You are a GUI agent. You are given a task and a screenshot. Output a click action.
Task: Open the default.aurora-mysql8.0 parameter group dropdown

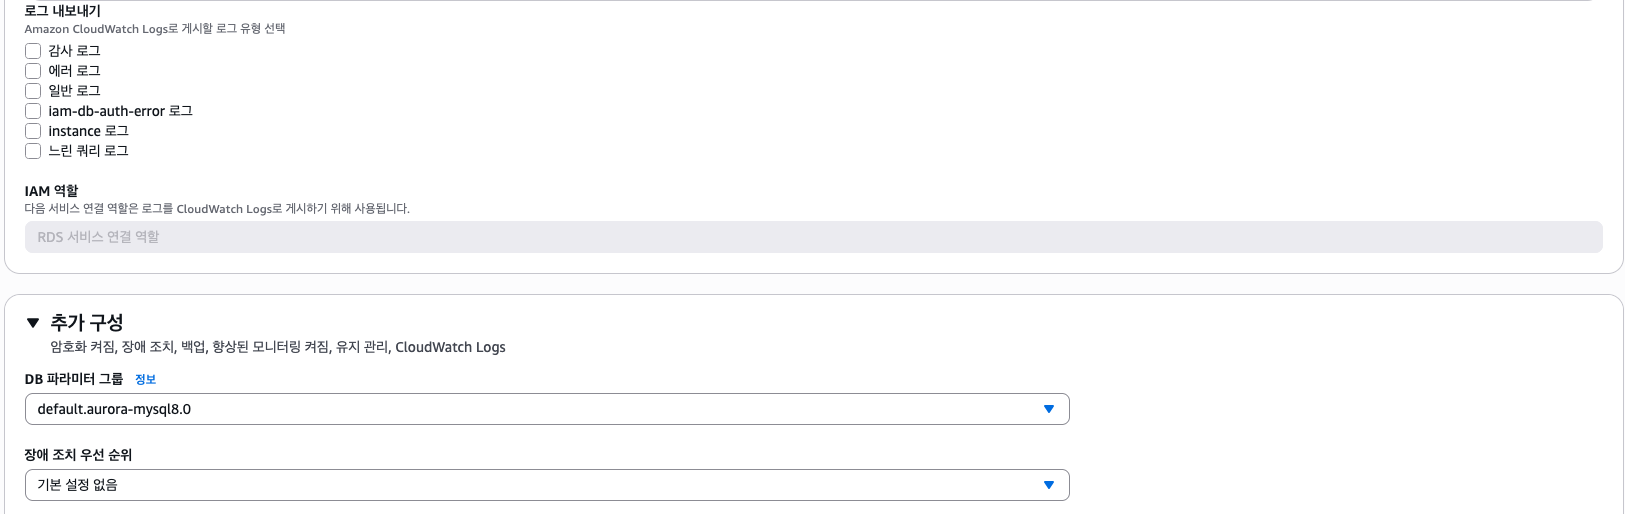540,409
